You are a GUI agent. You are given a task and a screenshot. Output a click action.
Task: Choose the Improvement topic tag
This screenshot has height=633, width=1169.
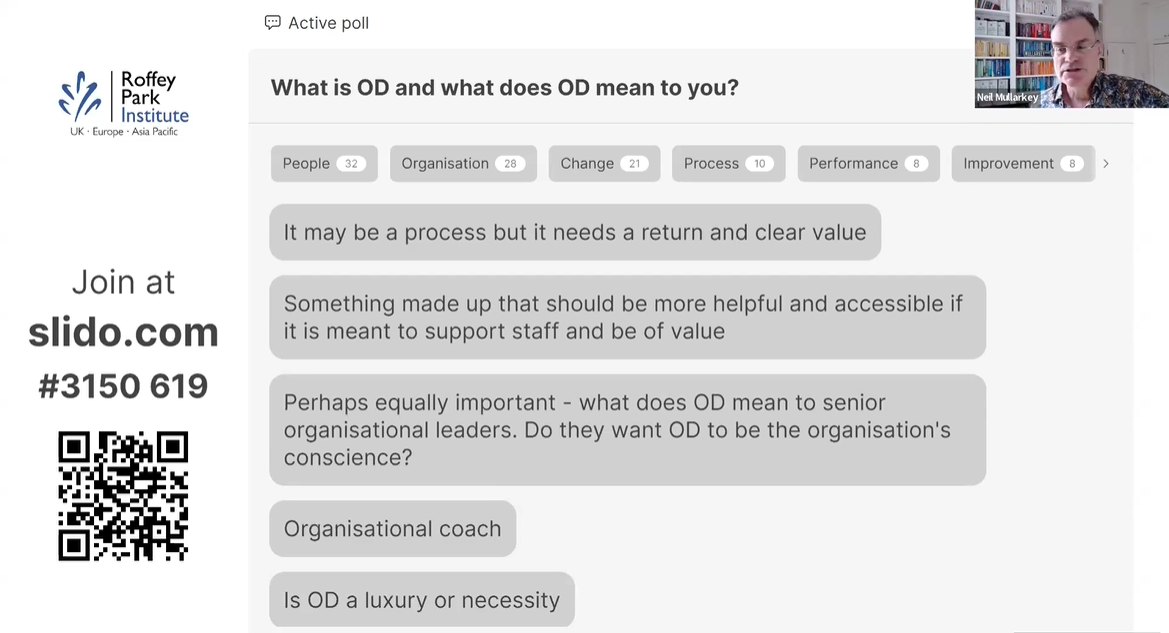coord(1023,163)
